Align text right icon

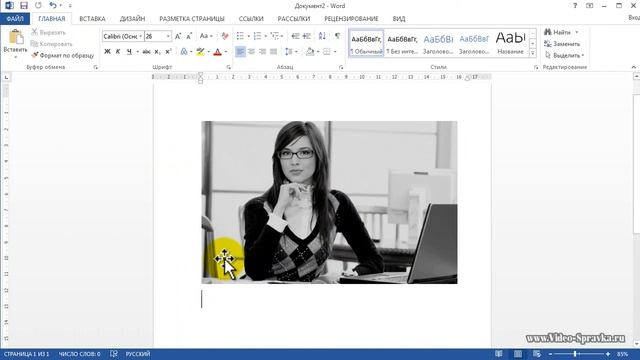tap(262, 51)
